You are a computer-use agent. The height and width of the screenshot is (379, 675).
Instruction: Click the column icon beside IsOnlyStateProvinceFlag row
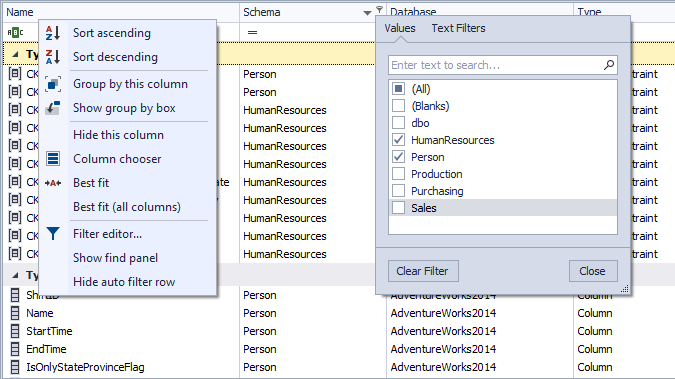[x=15, y=367]
